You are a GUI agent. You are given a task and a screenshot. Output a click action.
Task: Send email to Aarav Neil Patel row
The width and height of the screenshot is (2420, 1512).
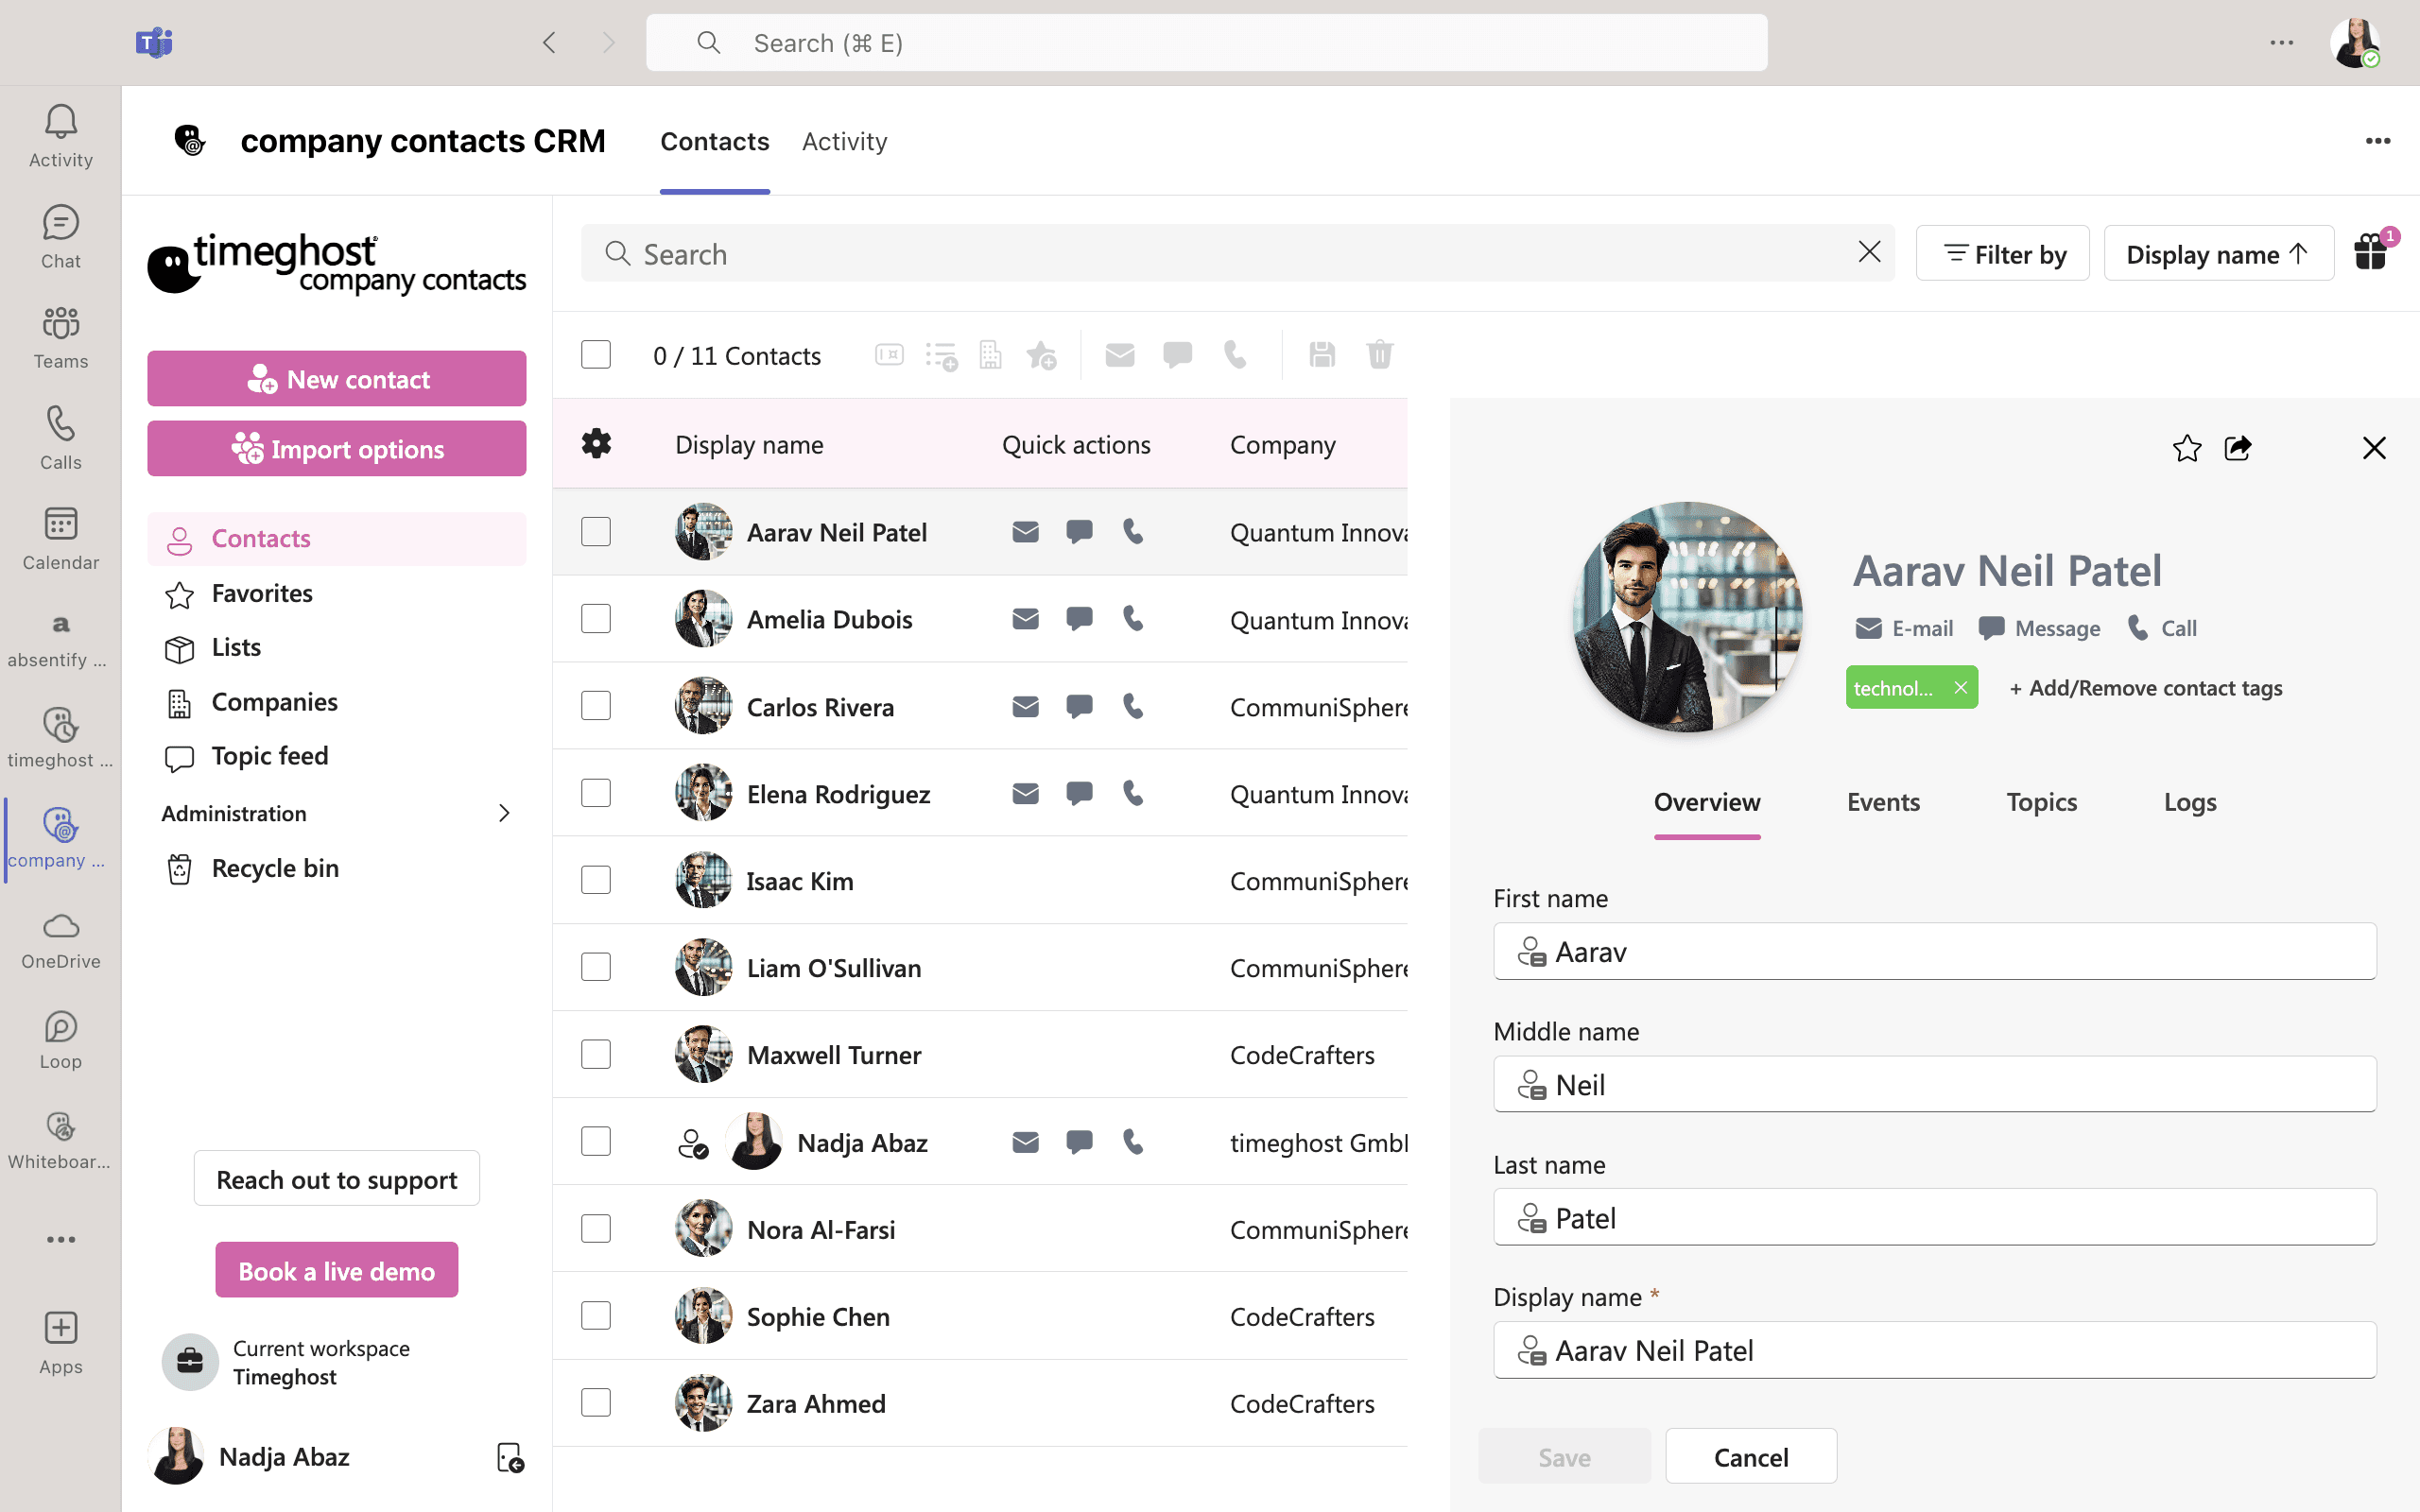[1025, 532]
